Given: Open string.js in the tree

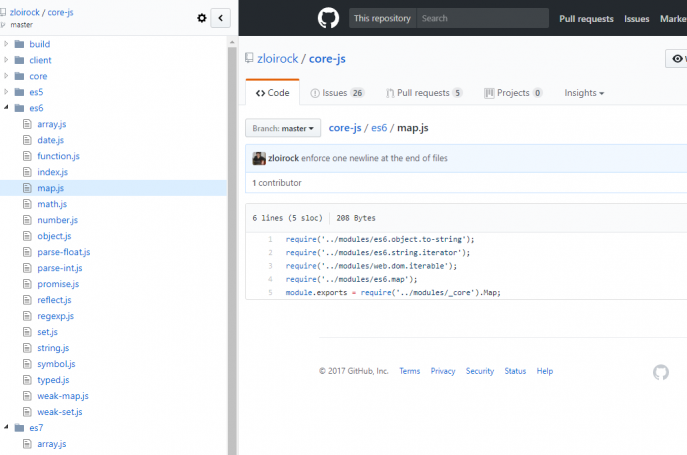Looking at the screenshot, I should click(53, 348).
